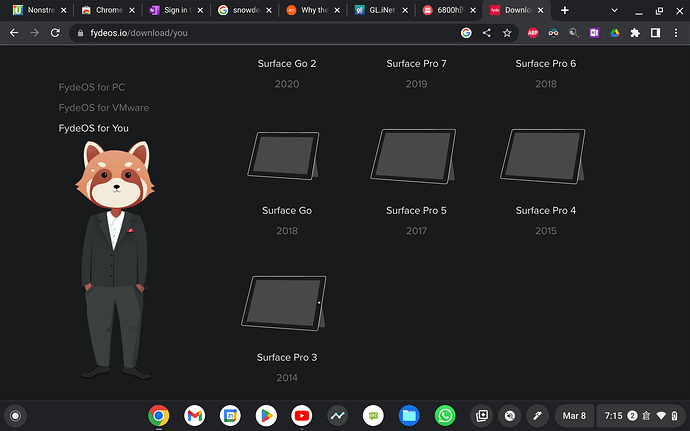Toggle the Chrome side panel
This screenshot has width=690, height=431.
[x=655, y=33]
